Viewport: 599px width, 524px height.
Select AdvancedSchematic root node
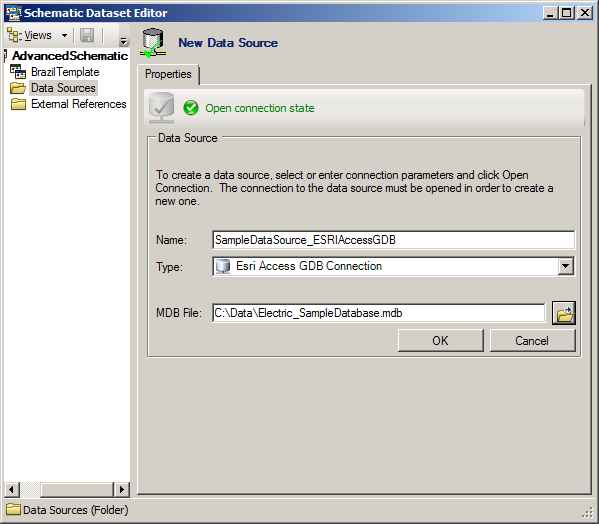coord(70,56)
